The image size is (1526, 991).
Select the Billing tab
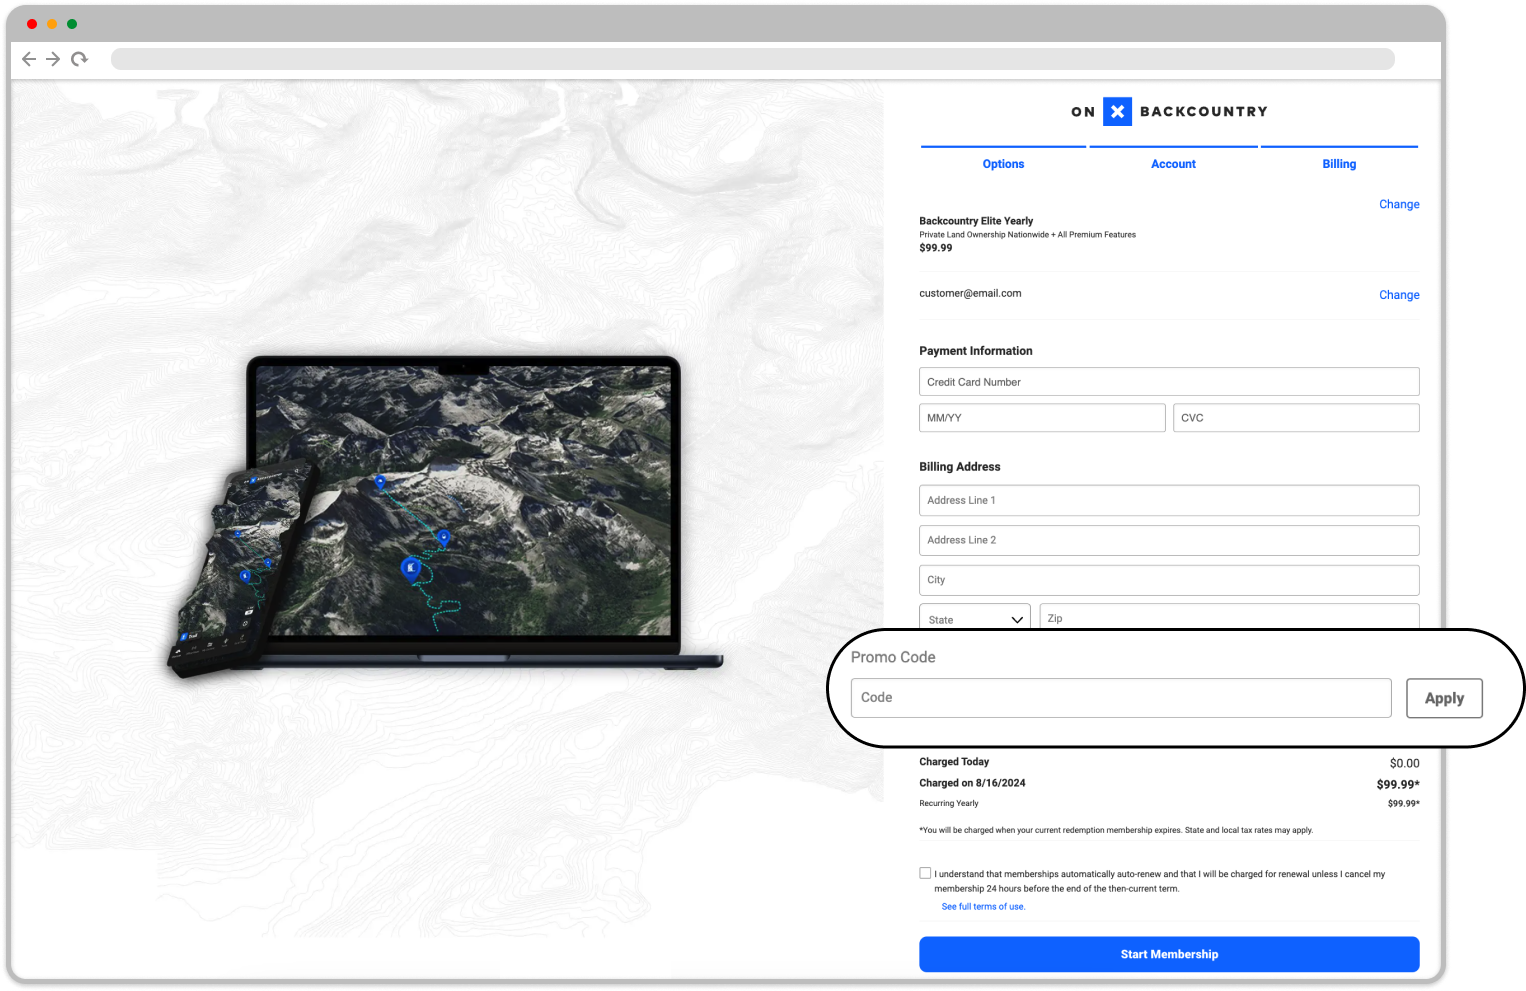(1339, 164)
